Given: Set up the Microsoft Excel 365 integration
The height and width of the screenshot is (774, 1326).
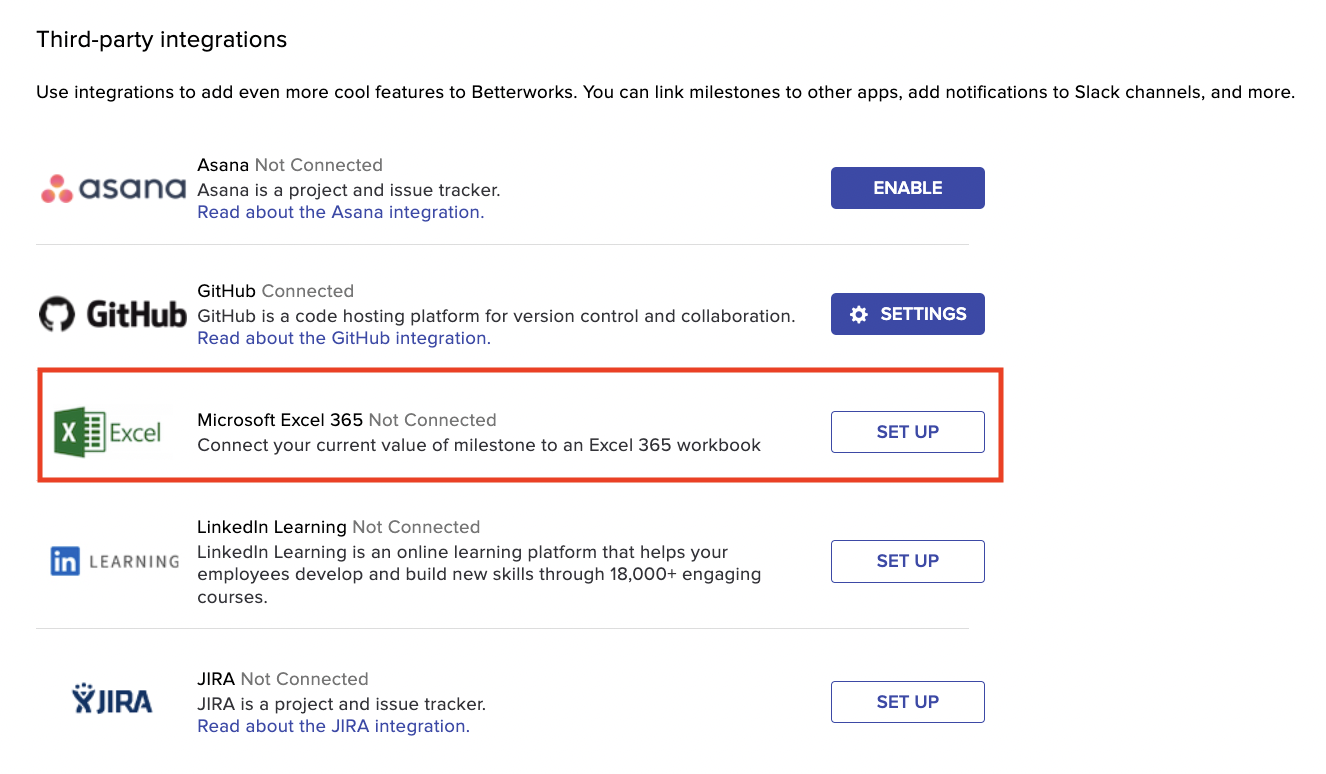Looking at the screenshot, I should tap(907, 431).
